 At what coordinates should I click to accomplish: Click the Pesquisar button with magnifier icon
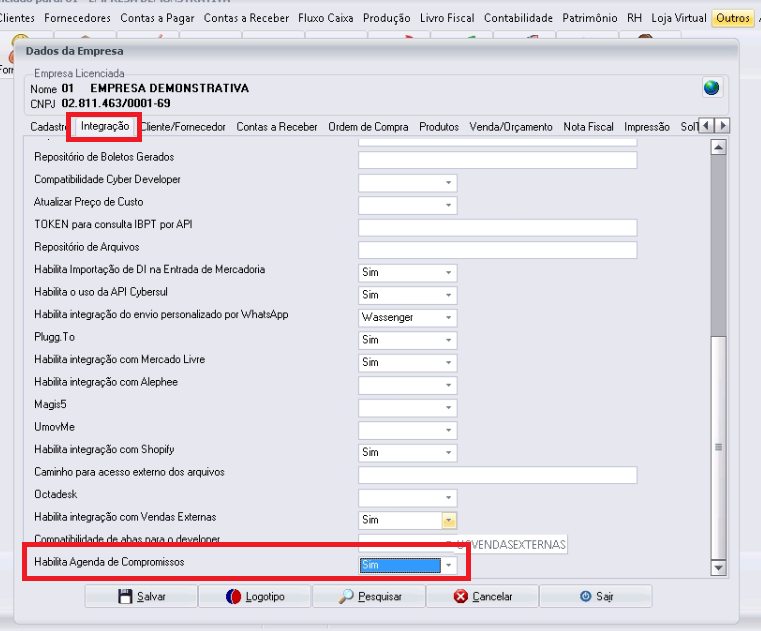[x=369, y=596]
